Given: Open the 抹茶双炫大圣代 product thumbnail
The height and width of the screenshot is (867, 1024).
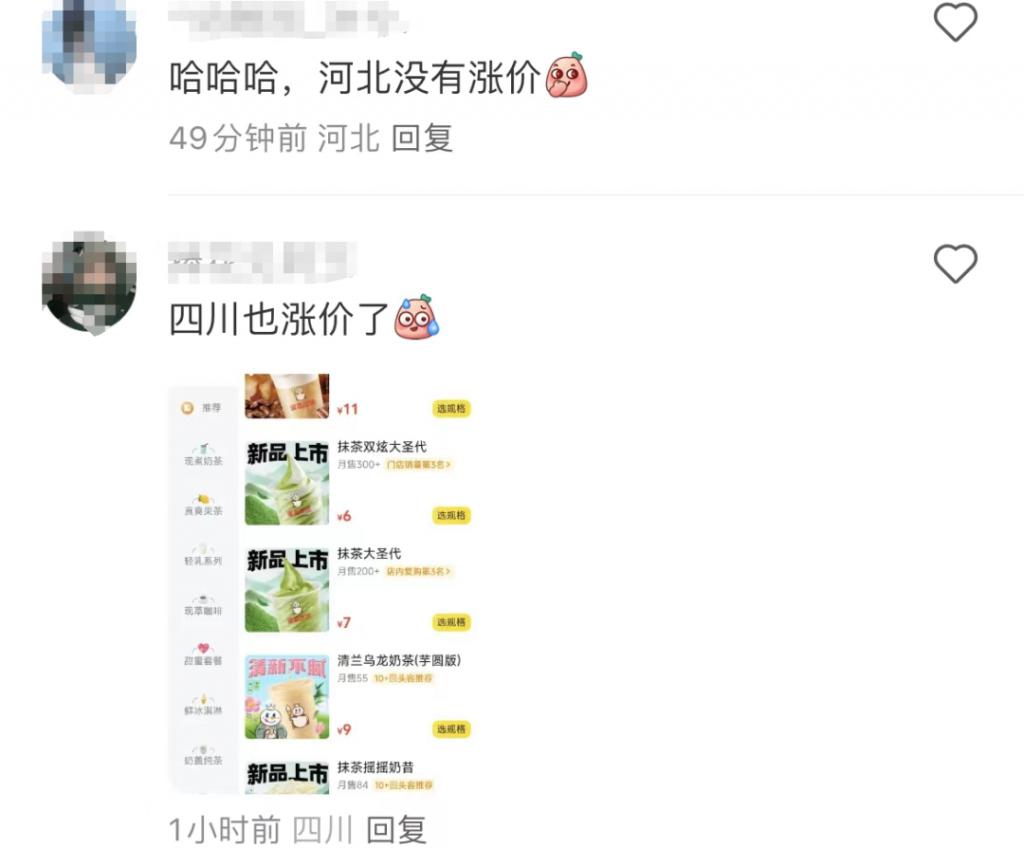Looking at the screenshot, I should click(287, 483).
